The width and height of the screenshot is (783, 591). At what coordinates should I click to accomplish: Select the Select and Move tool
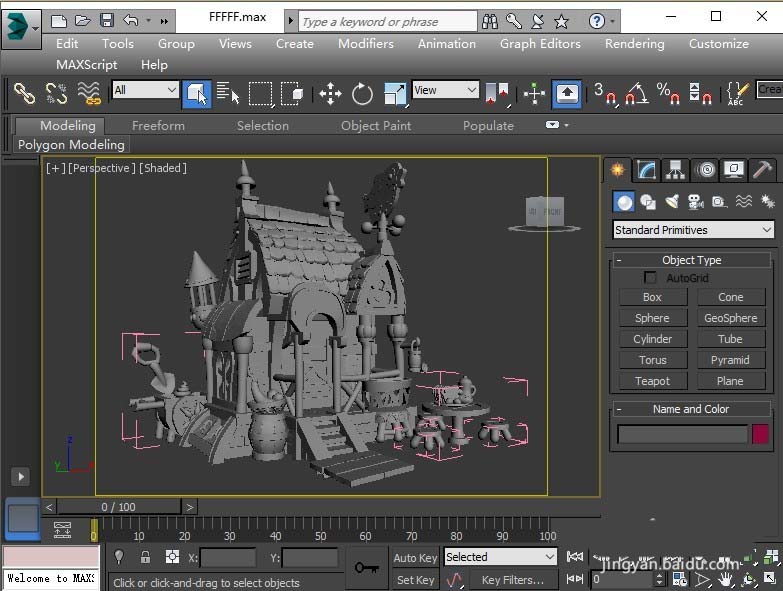pos(330,94)
